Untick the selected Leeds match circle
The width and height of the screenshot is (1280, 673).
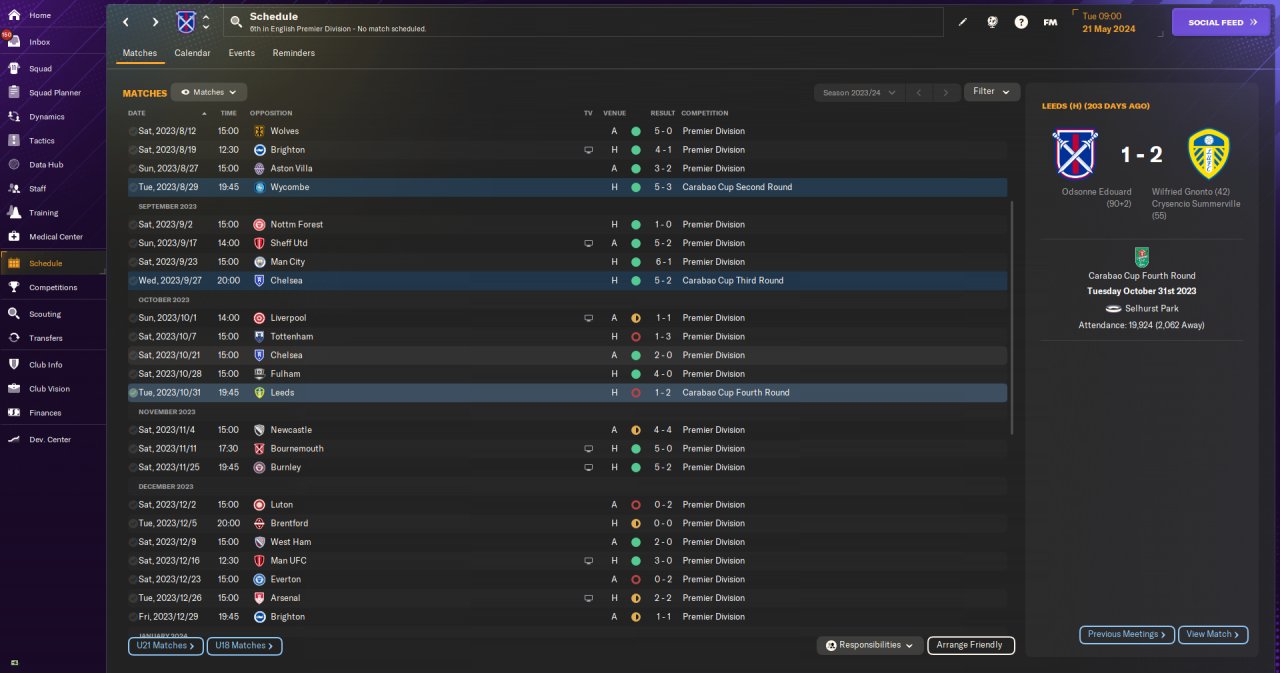pos(133,393)
